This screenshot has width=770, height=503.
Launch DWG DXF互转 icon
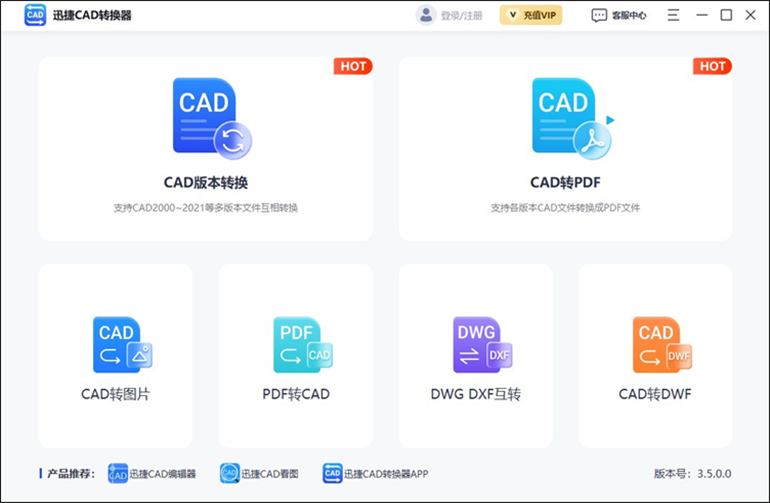pos(482,344)
